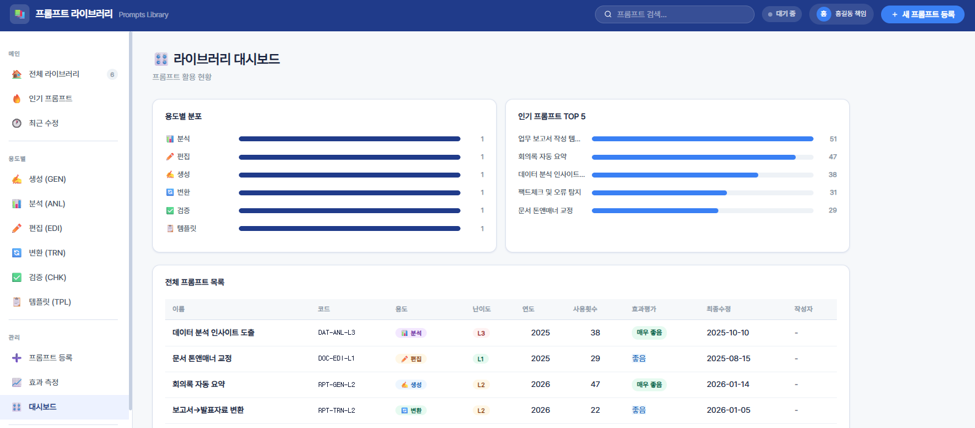
Task: Click the 최종수정 column header
Action: tap(719, 309)
